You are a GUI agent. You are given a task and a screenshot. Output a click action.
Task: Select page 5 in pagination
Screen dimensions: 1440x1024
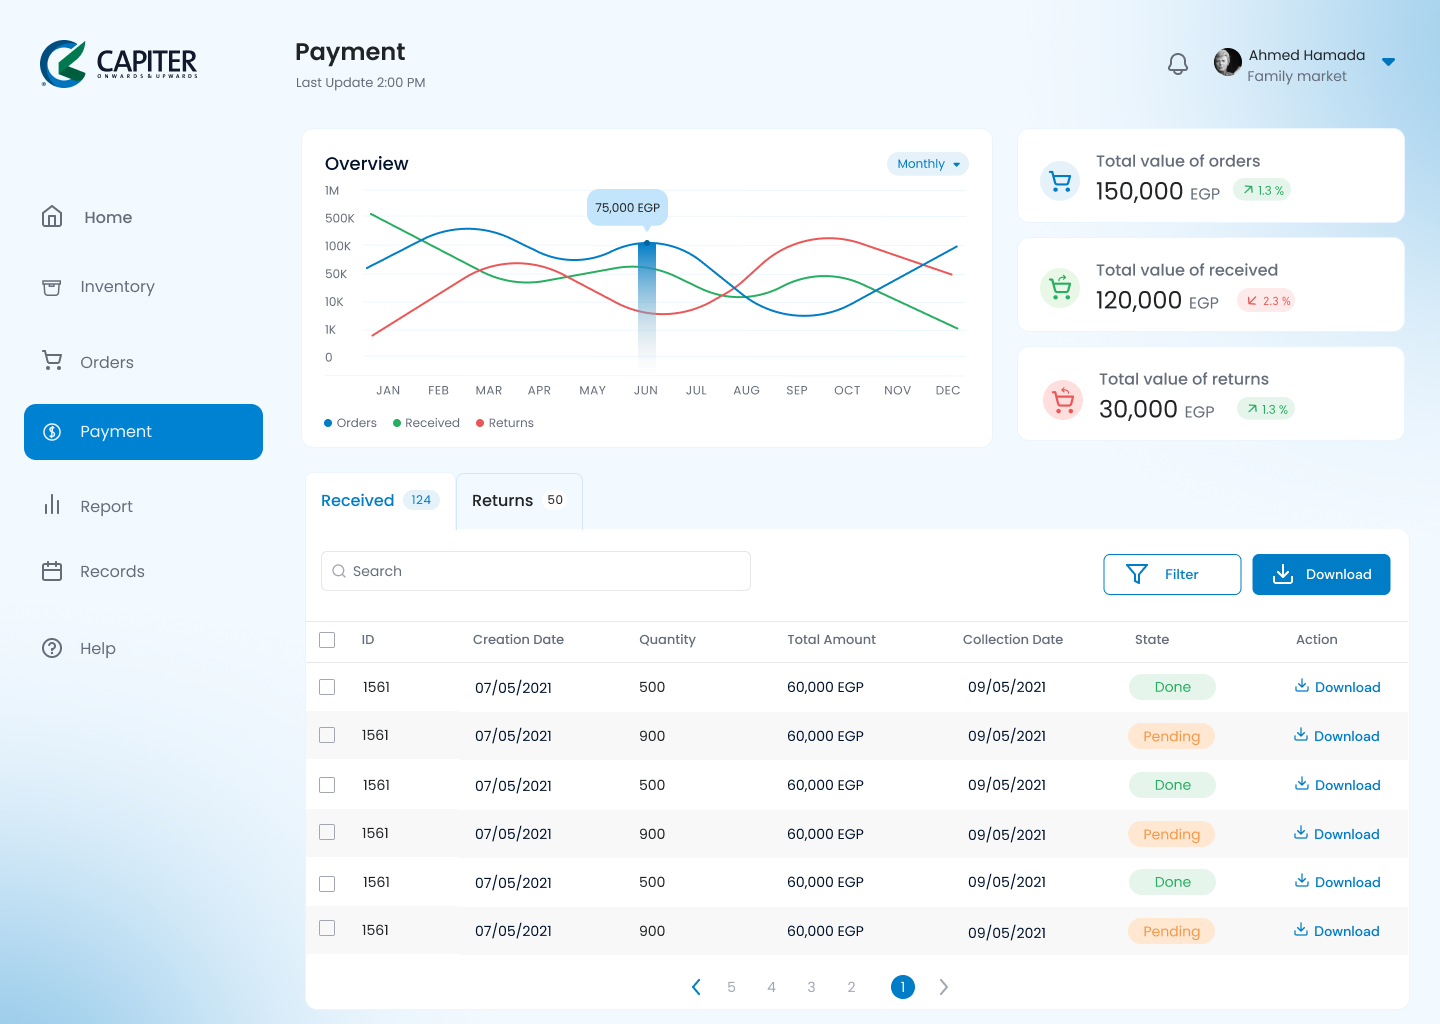pos(731,987)
